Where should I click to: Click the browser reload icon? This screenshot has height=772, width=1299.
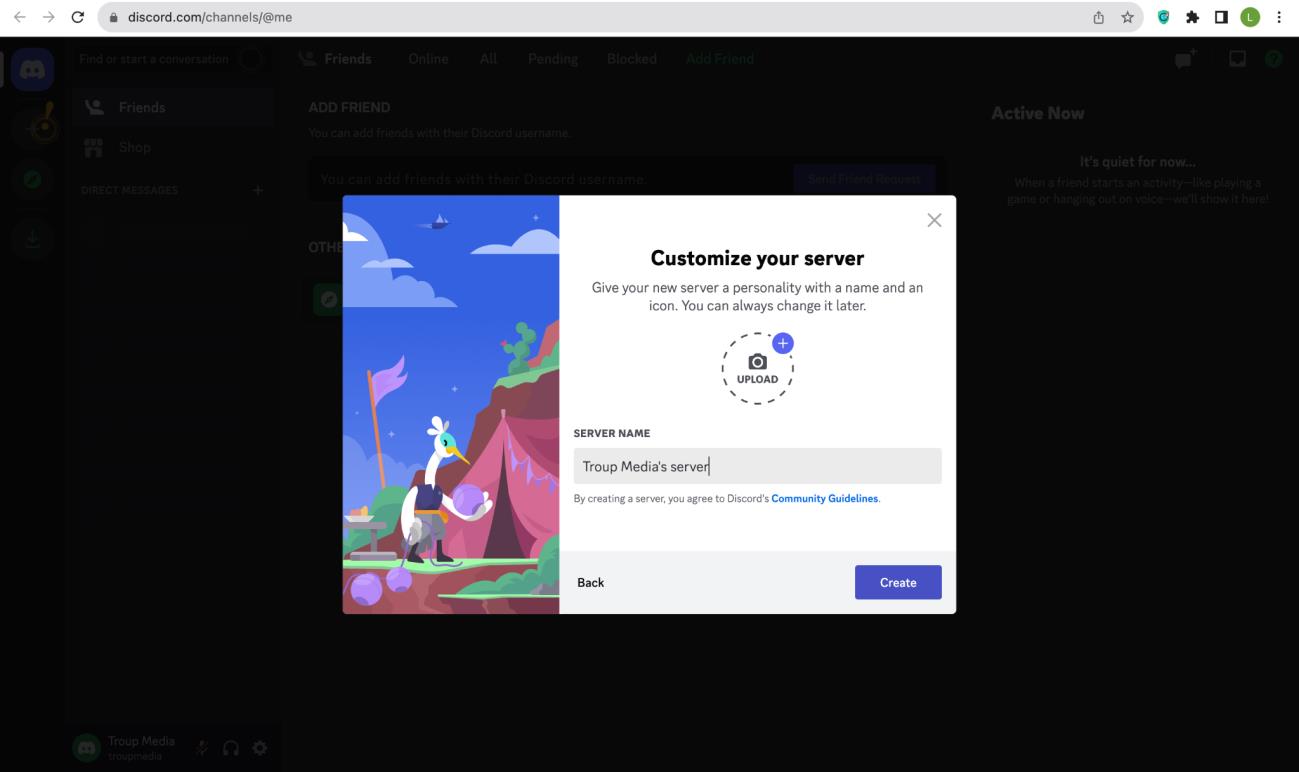click(x=78, y=17)
